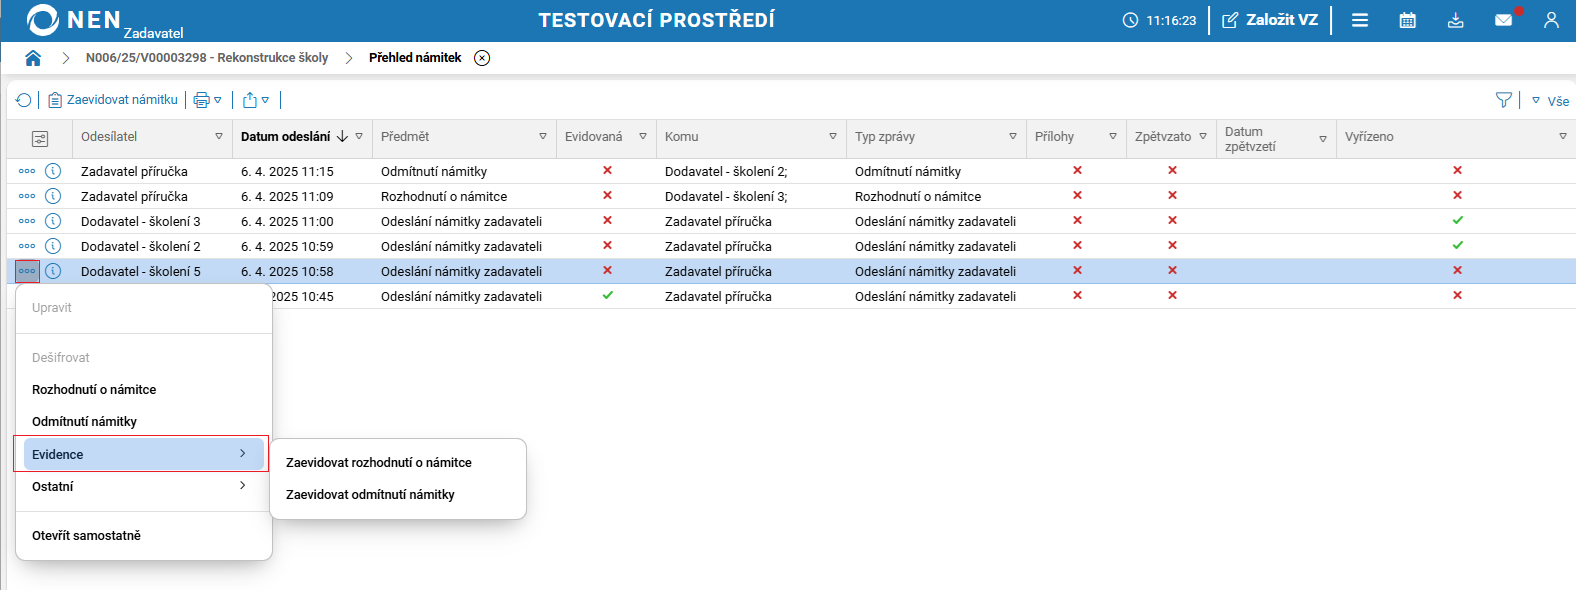The width and height of the screenshot is (1576, 590).
Task: Open filter dropdown for Odesílatel column
Action: point(219,137)
